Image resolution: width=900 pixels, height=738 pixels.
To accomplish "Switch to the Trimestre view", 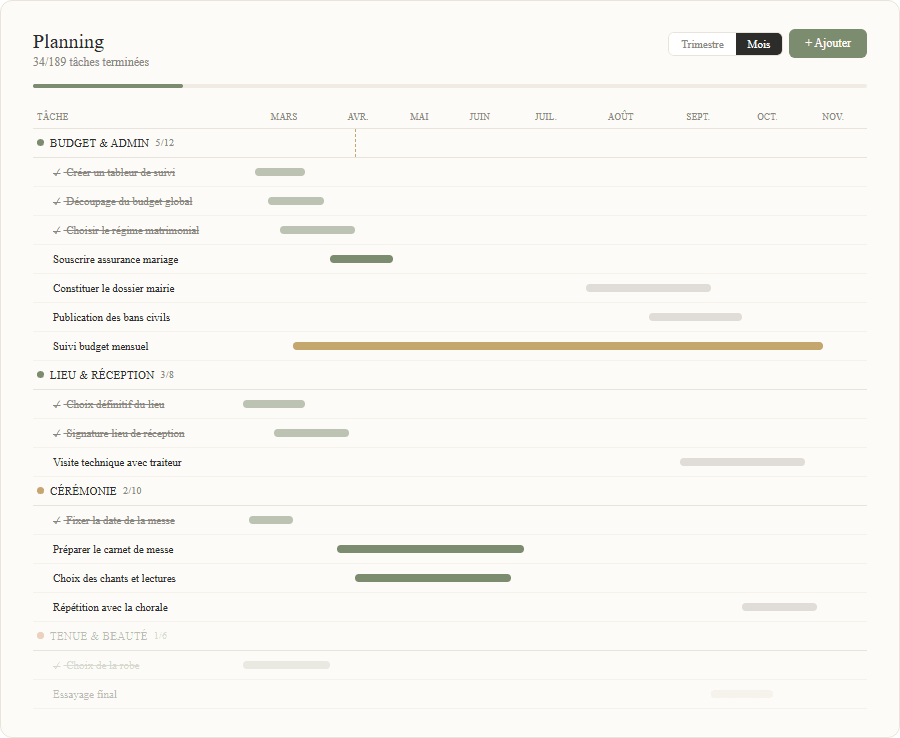I will 702,44.
